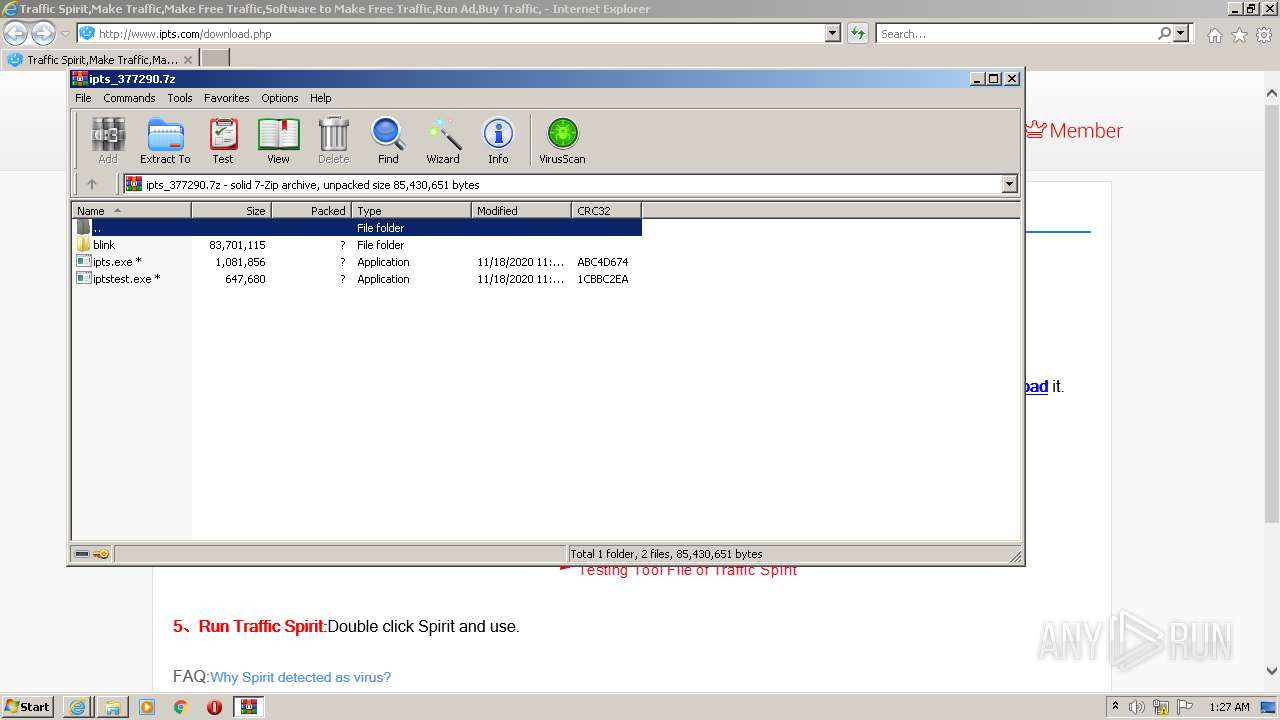Select the 83,701,115 size cell
The width and height of the screenshot is (1280, 720).
(x=237, y=245)
